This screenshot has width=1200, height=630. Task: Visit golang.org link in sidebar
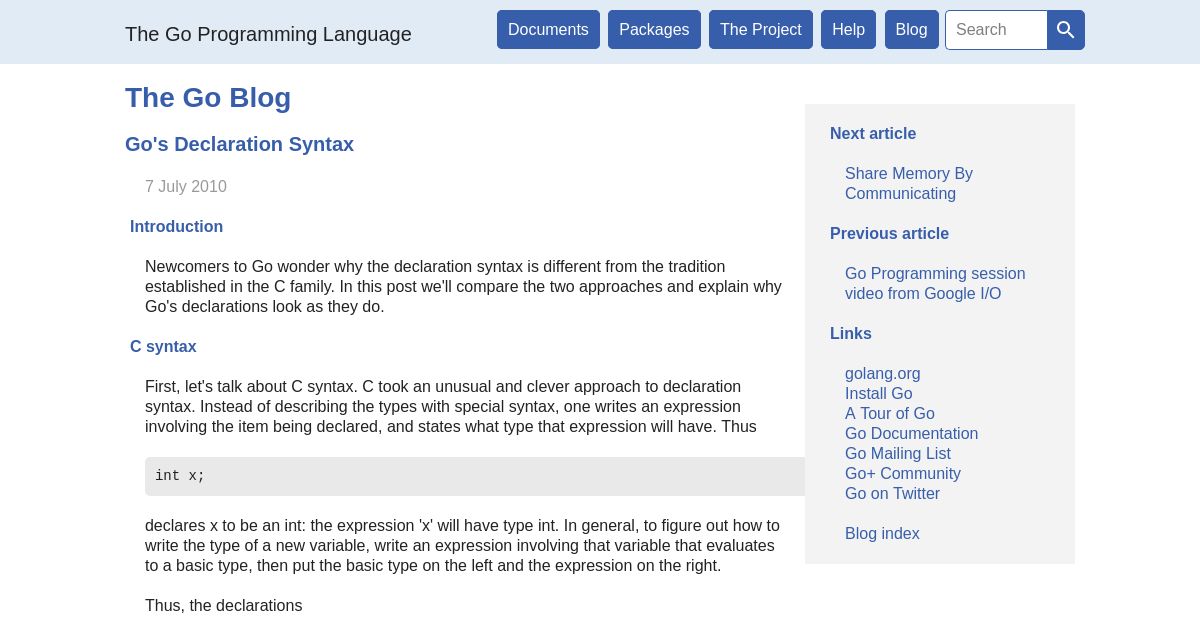[882, 374]
